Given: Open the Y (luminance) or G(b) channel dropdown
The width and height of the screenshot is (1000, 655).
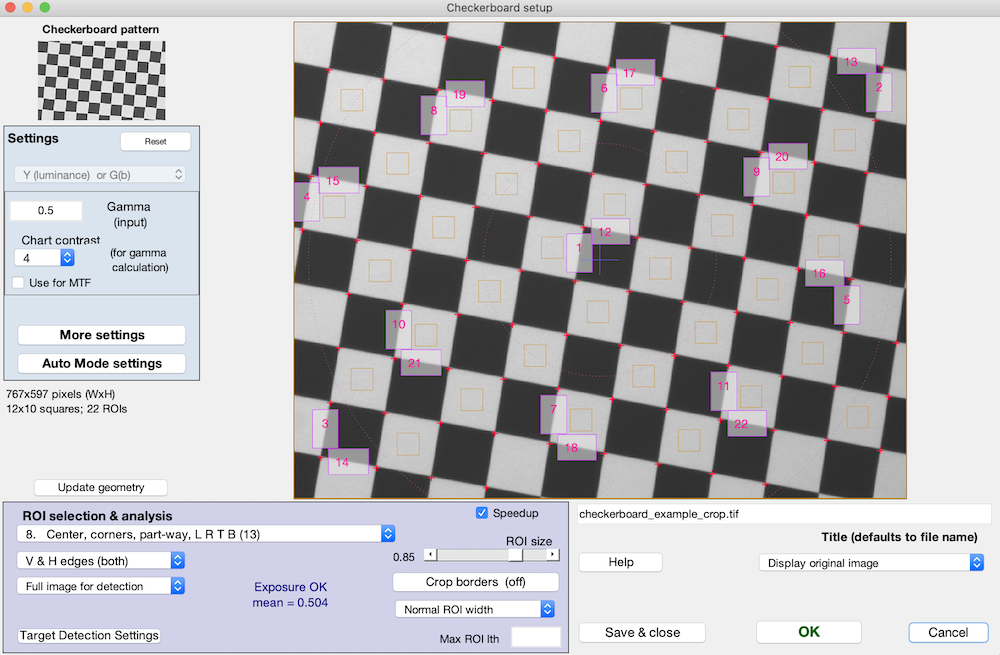Looking at the screenshot, I should click(x=100, y=175).
